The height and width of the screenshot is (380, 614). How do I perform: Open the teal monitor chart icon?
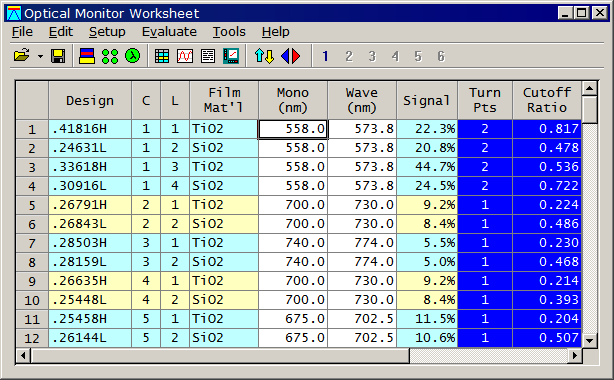[x=231, y=56]
